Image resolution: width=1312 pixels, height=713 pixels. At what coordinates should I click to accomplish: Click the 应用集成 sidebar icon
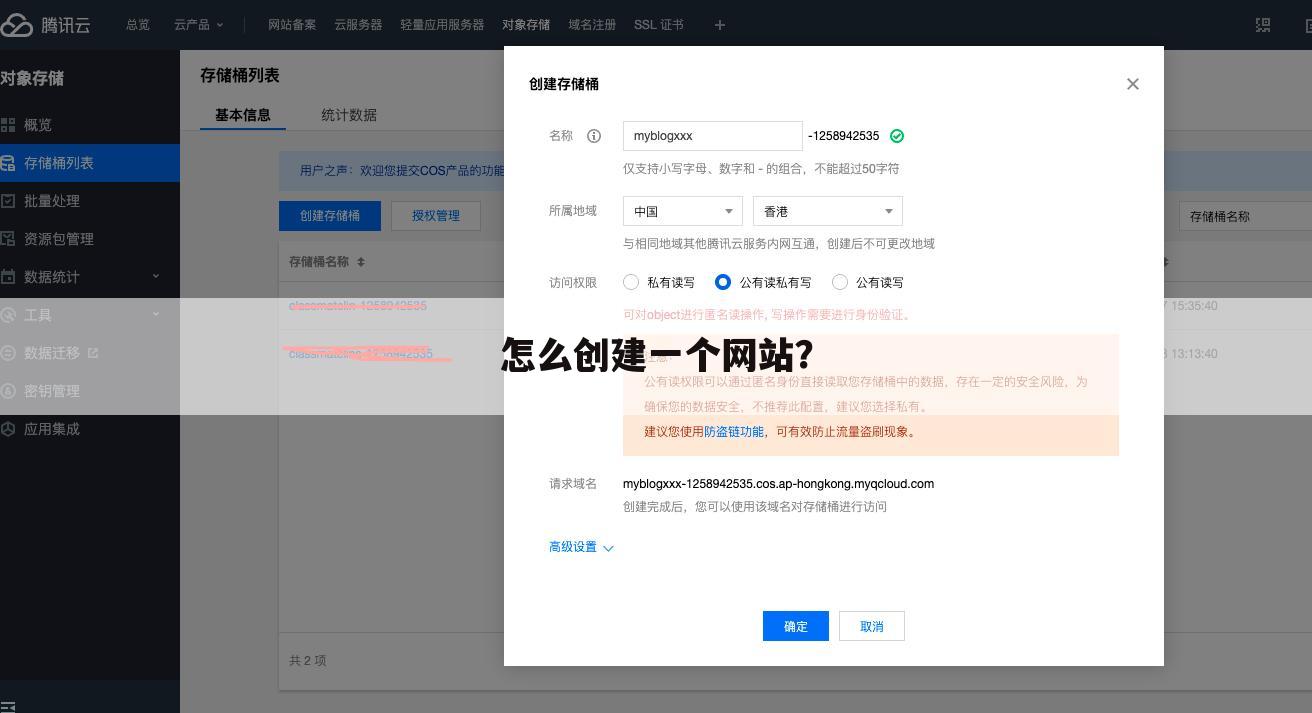pyautogui.click(x=8, y=429)
